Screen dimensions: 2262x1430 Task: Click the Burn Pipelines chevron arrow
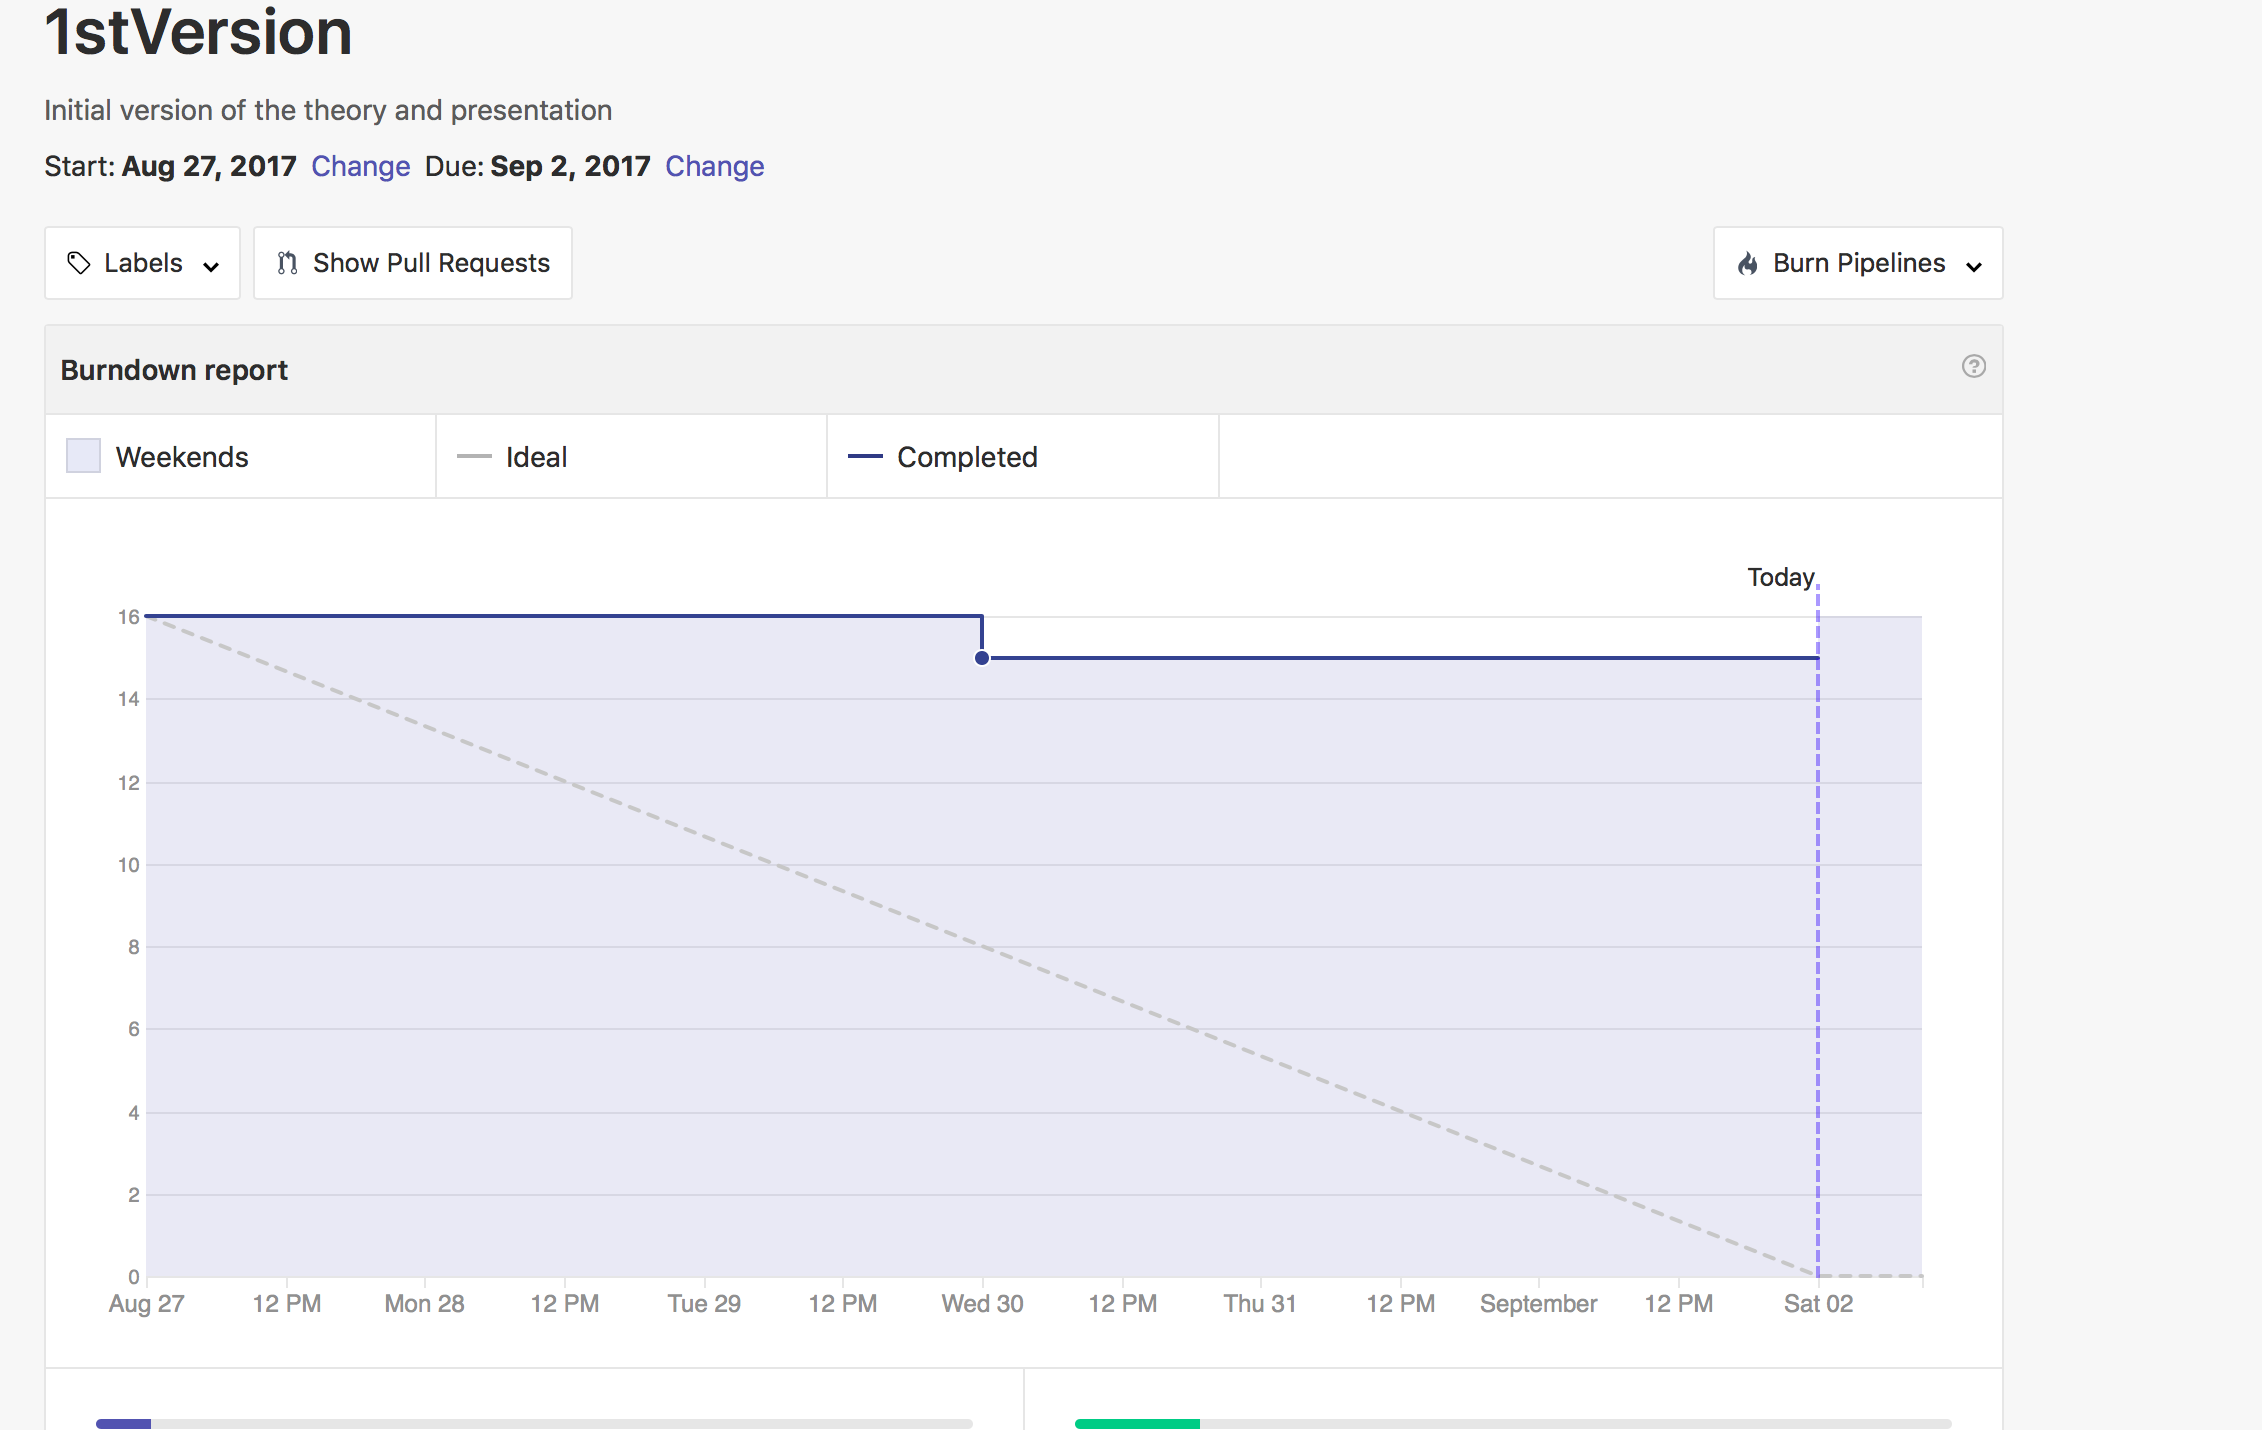coord(1974,266)
